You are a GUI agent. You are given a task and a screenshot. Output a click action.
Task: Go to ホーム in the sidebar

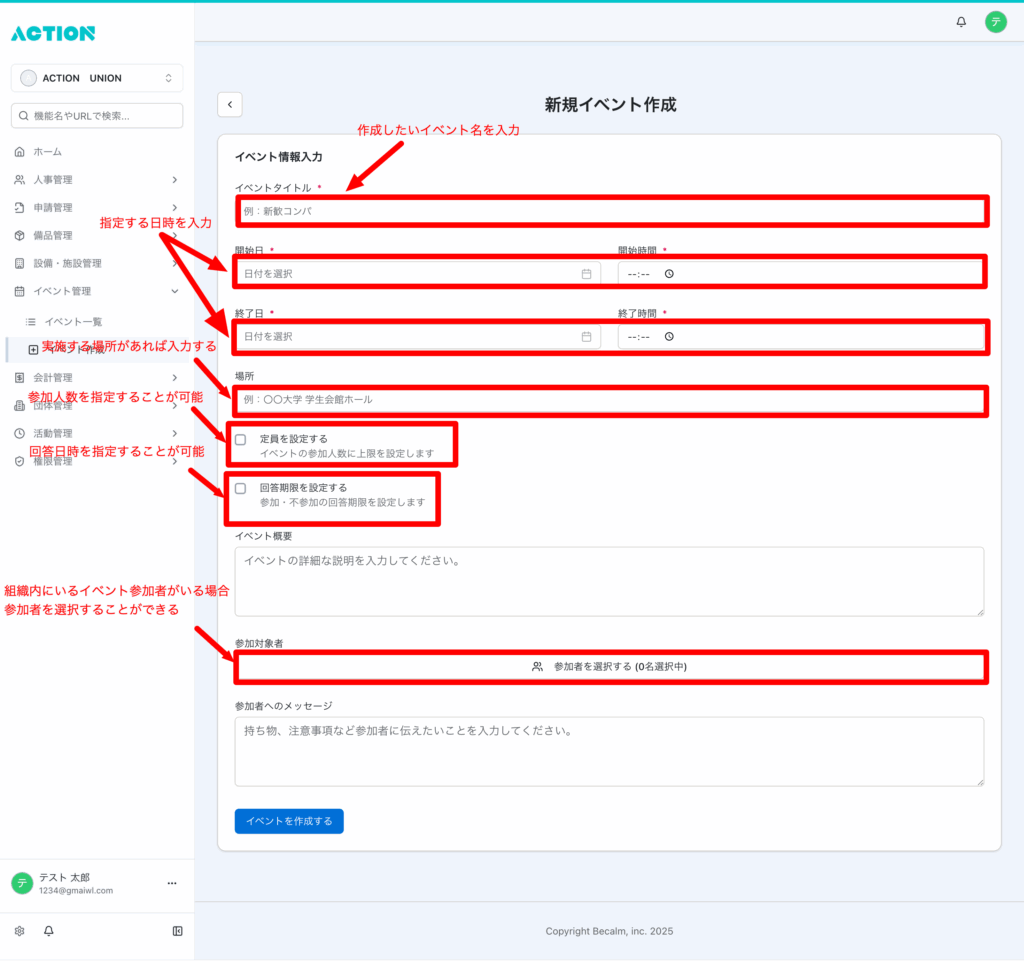coord(47,152)
